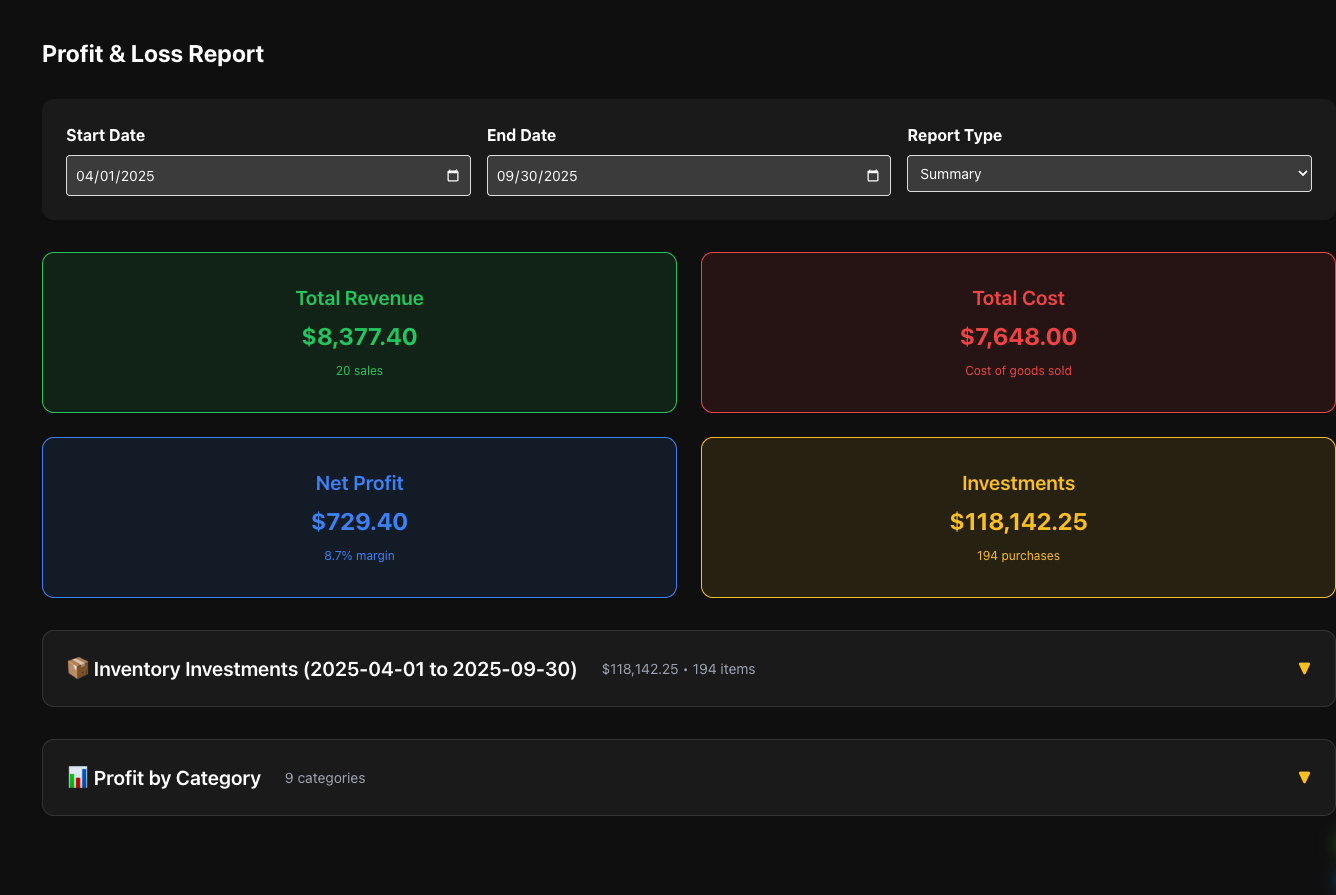Click the End Date field showing 09/30/2025
This screenshot has height=895, width=1336.
(689, 175)
